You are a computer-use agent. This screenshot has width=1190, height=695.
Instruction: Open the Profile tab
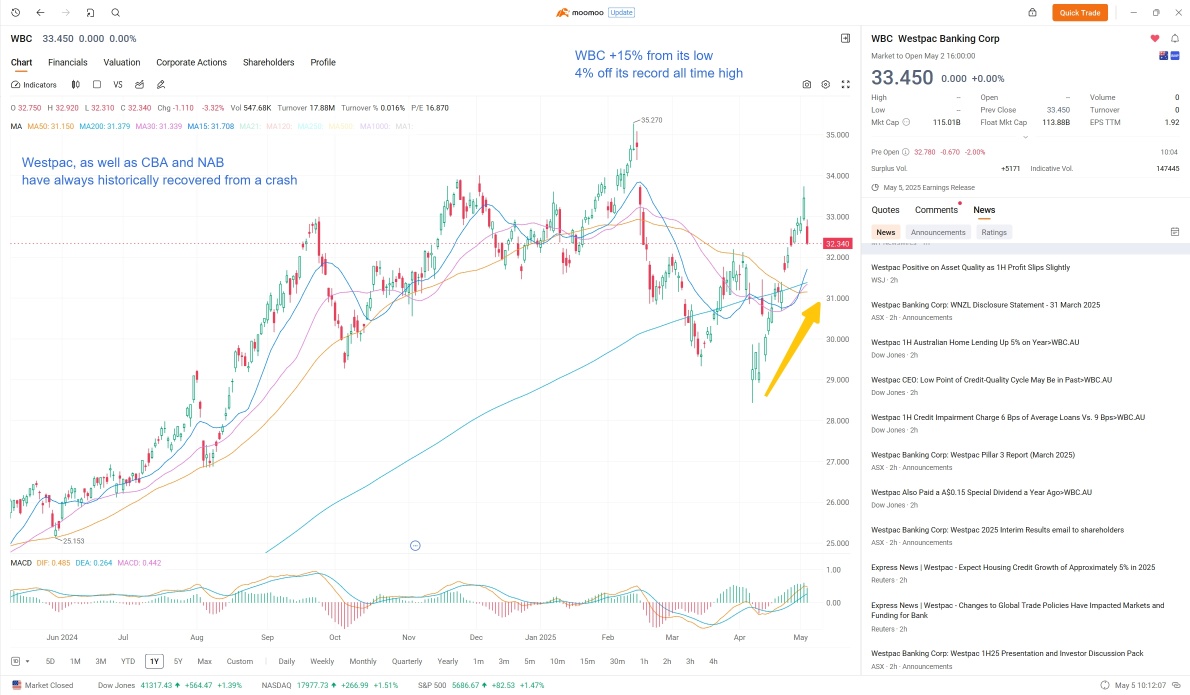point(323,62)
